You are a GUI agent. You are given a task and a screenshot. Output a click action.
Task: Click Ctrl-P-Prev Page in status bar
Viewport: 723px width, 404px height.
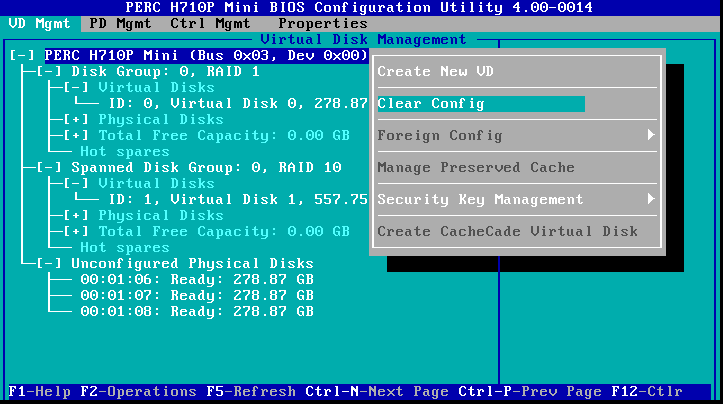[x=530, y=392]
